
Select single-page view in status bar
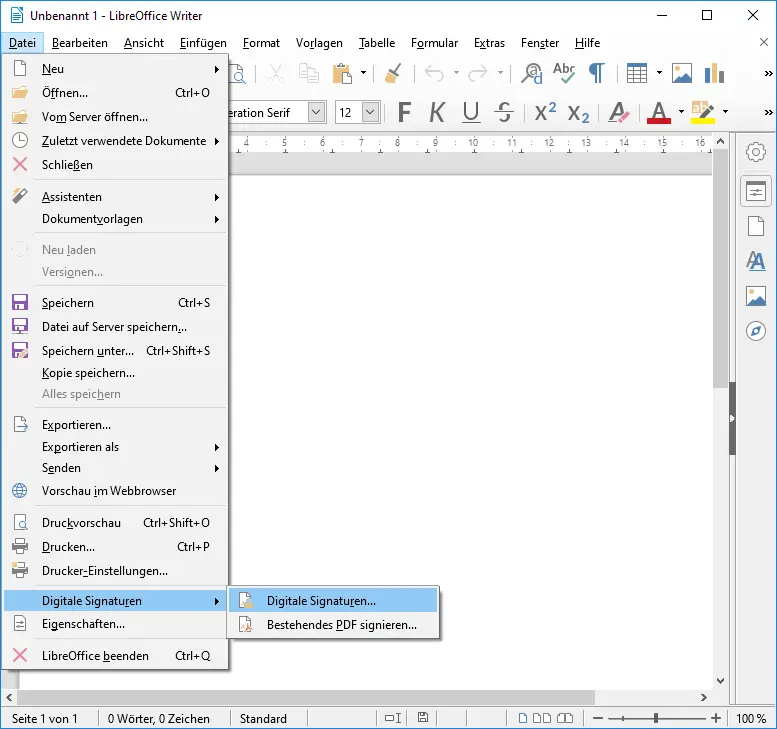point(522,718)
